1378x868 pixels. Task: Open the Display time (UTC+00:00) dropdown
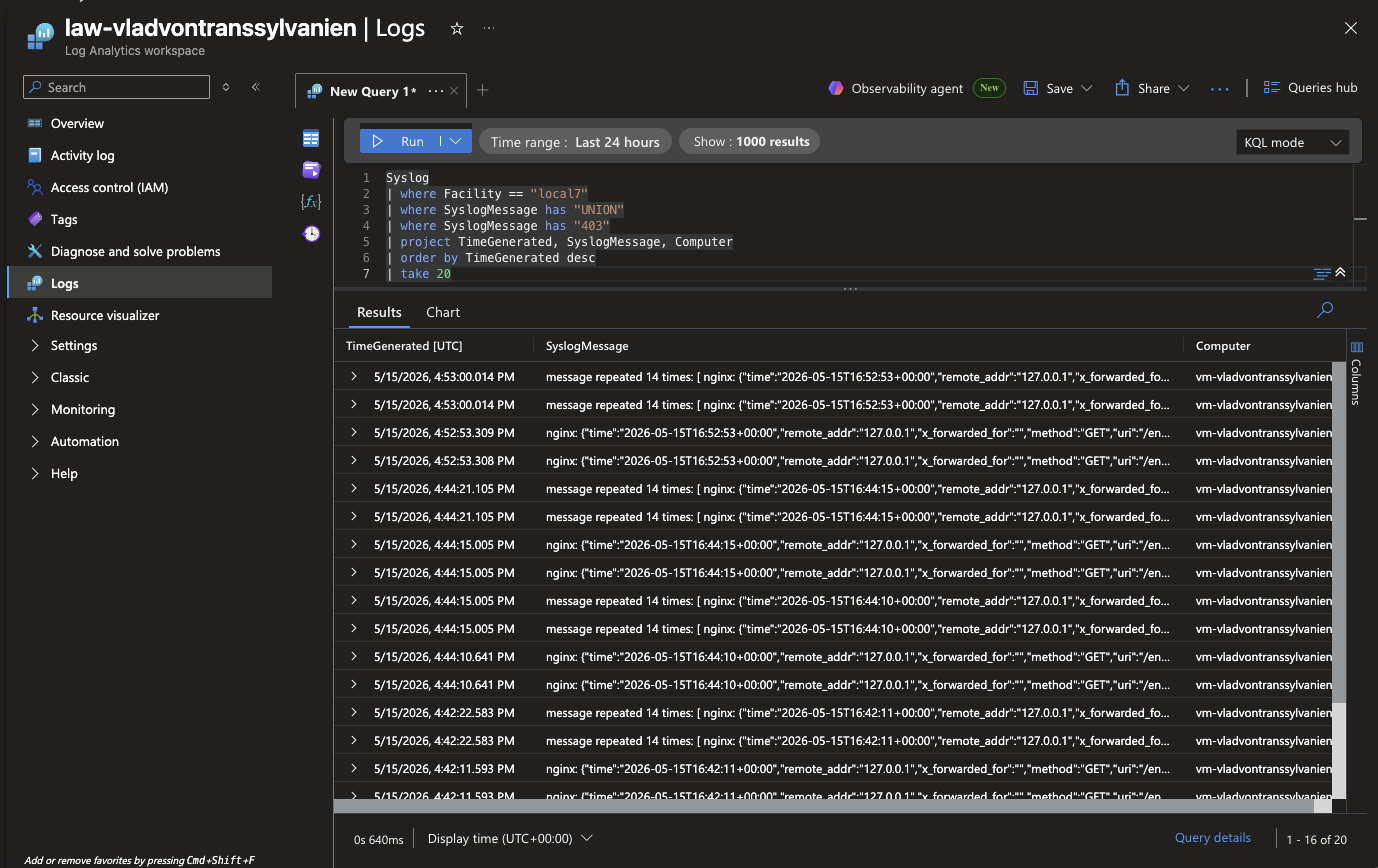pos(510,838)
